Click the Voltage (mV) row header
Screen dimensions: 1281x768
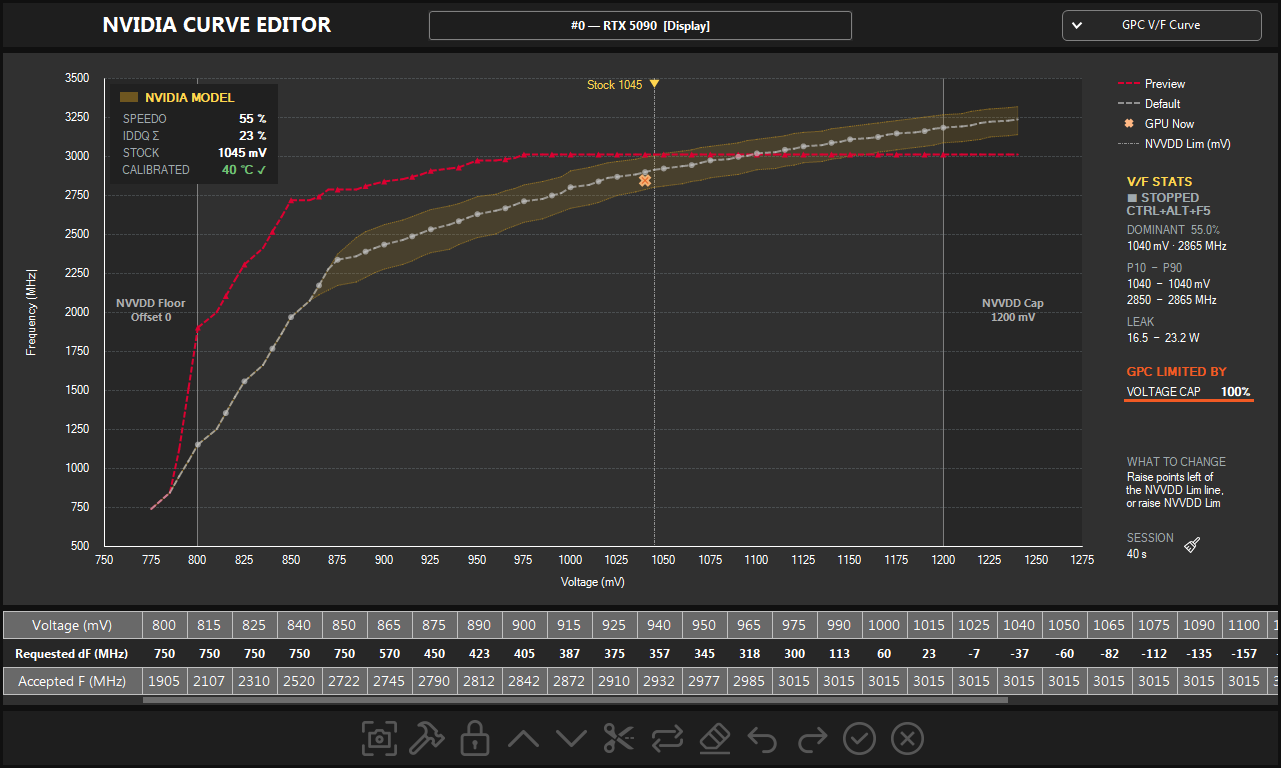tap(73, 625)
